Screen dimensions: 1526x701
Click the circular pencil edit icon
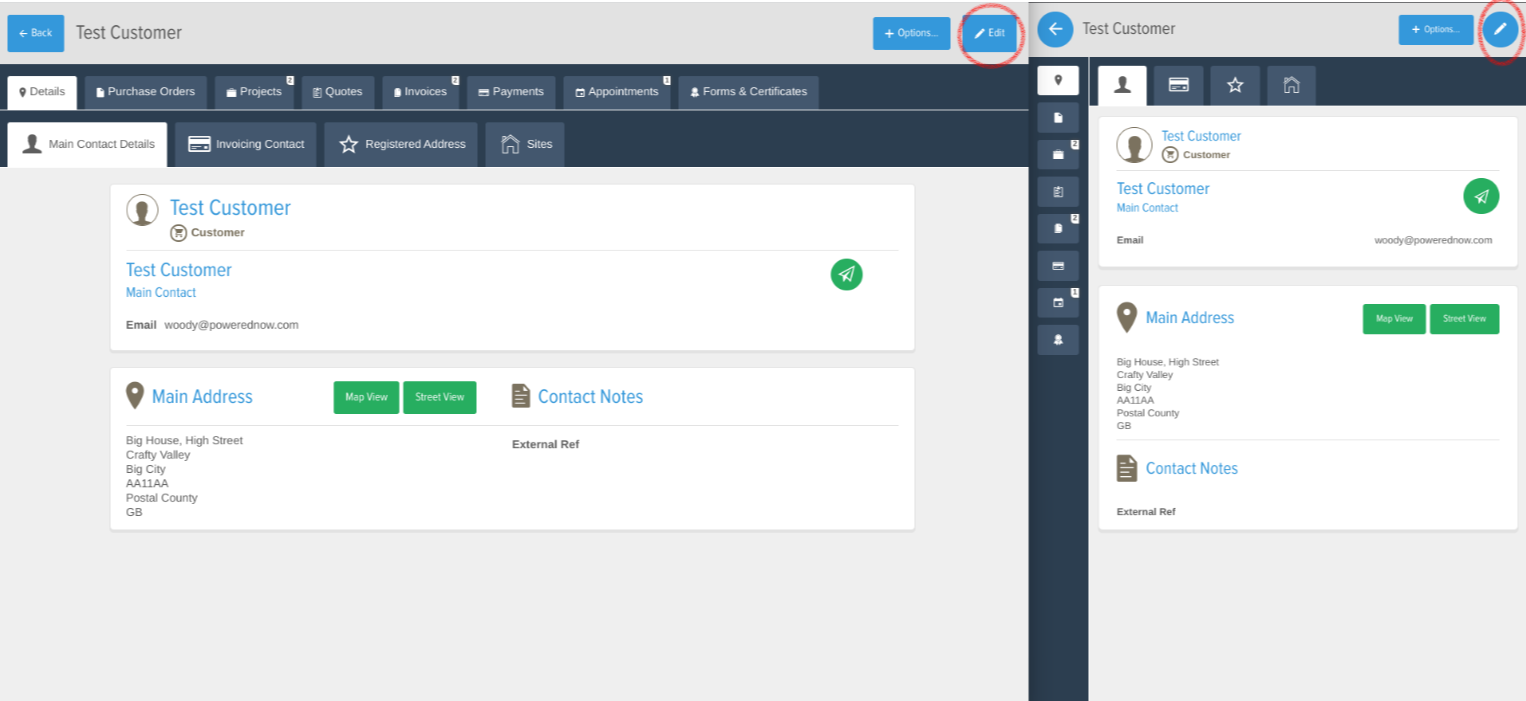[1499, 30]
